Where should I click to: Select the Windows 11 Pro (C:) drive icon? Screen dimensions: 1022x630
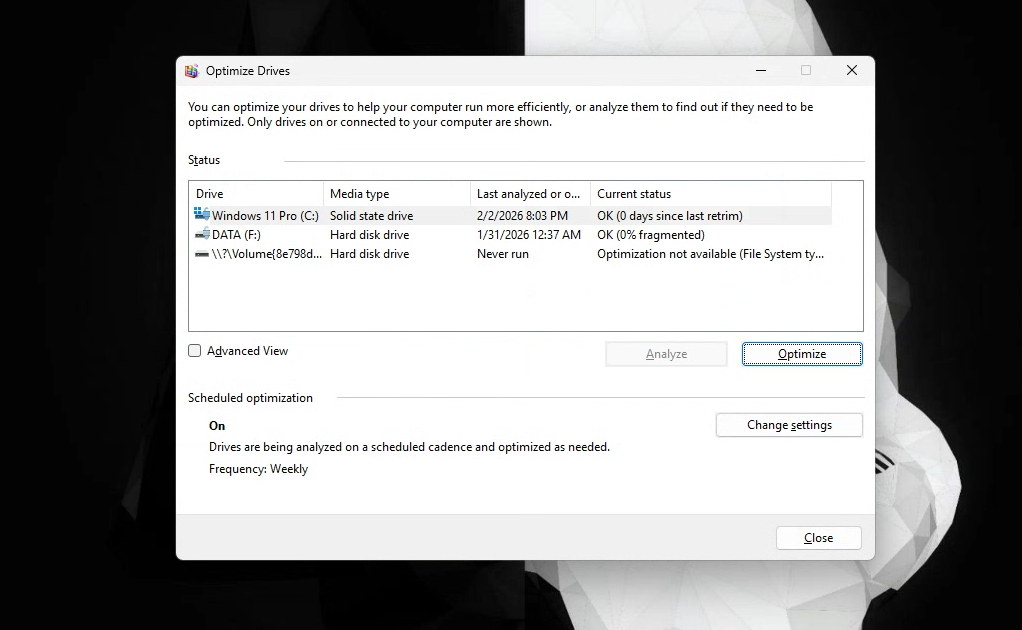click(202, 215)
